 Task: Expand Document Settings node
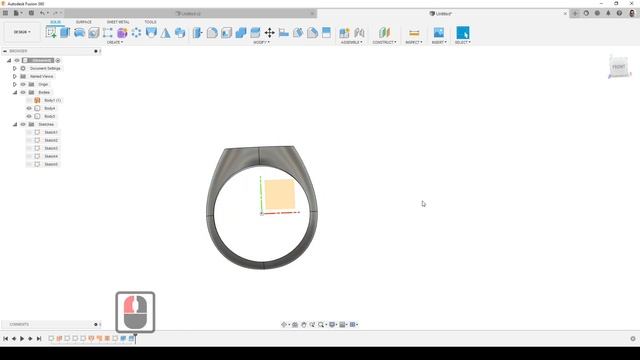pyautogui.click(x=15, y=69)
